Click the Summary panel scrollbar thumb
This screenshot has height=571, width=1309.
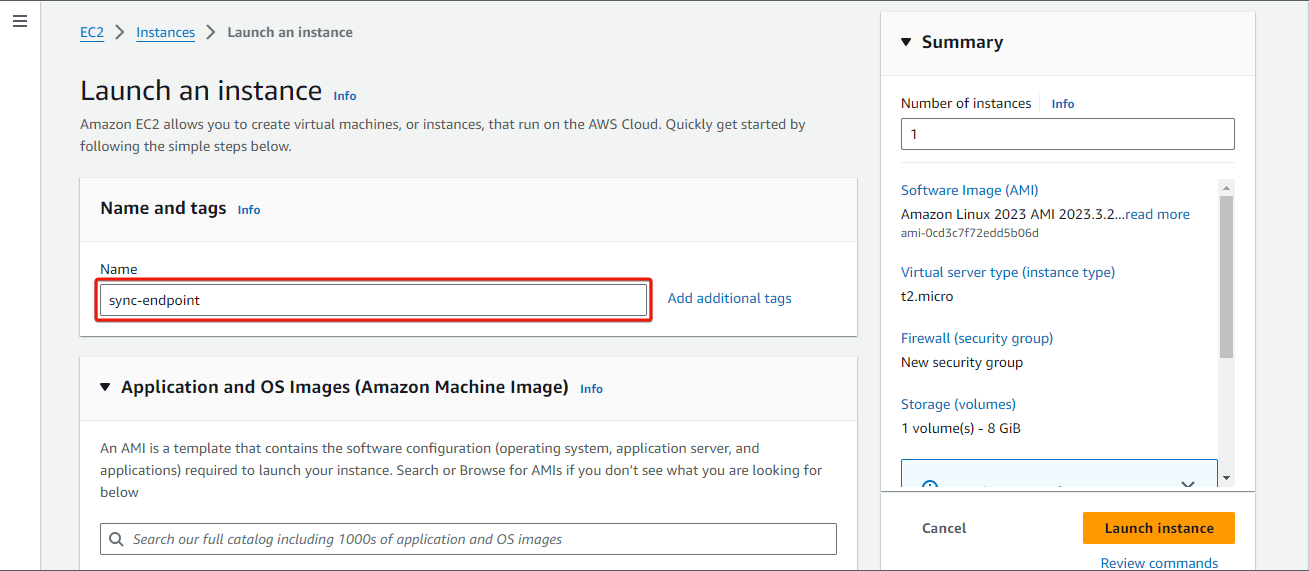(x=1227, y=276)
